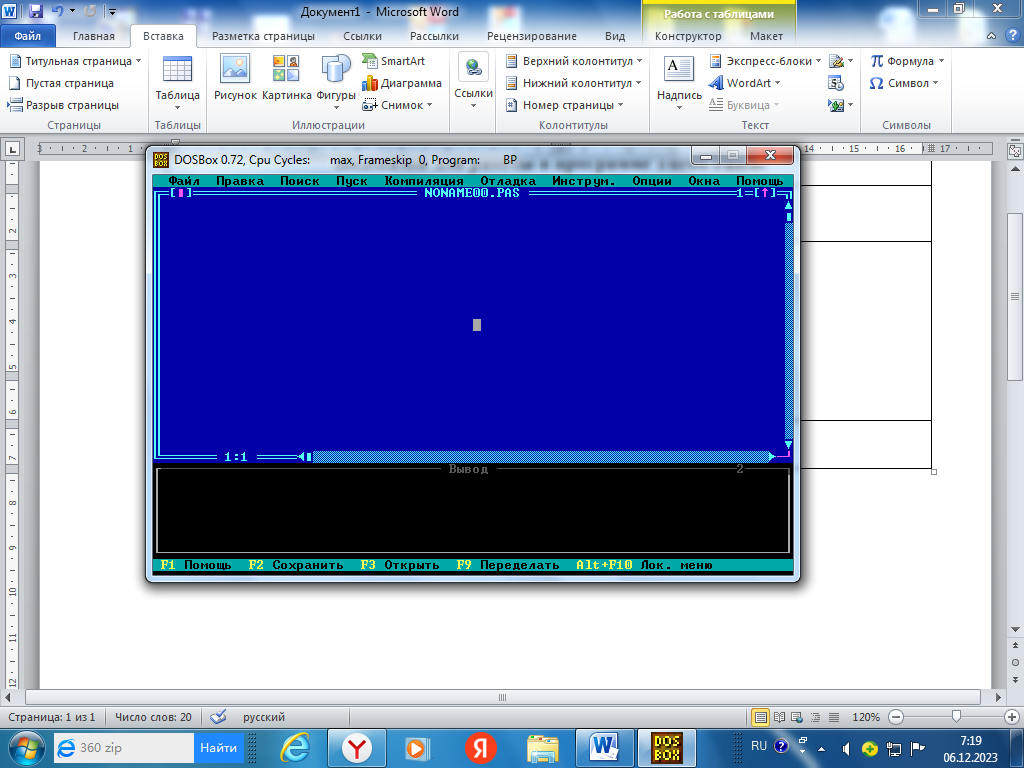The height and width of the screenshot is (768, 1024).
Task: Take a Снимок screenshot
Action: click(x=398, y=105)
